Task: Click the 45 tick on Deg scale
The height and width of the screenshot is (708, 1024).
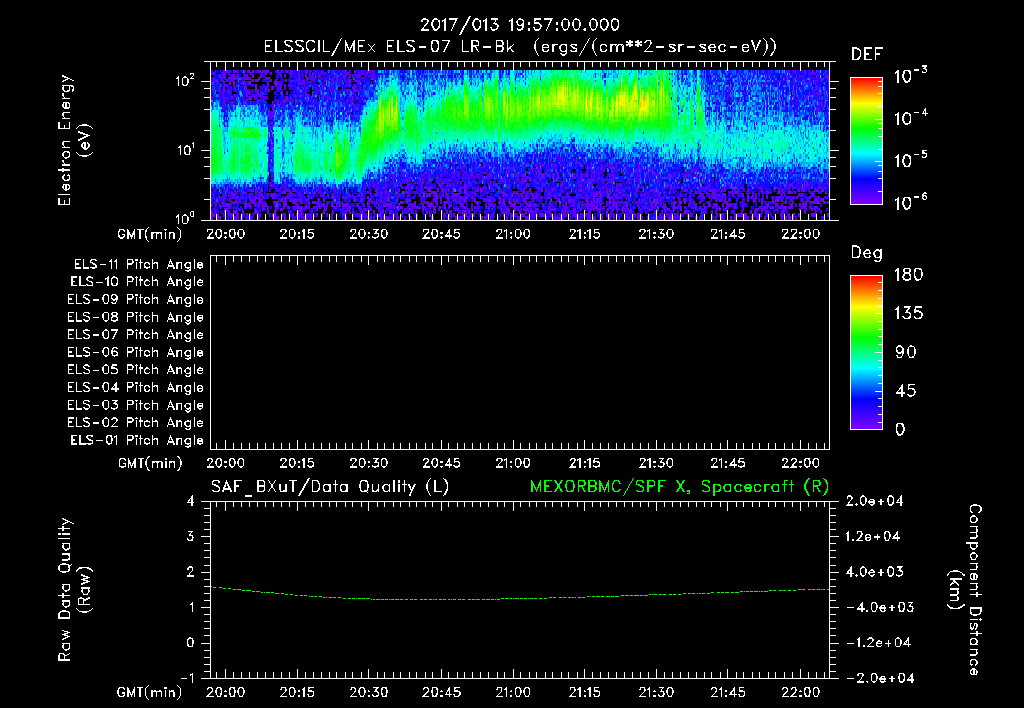Action: pos(906,391)
